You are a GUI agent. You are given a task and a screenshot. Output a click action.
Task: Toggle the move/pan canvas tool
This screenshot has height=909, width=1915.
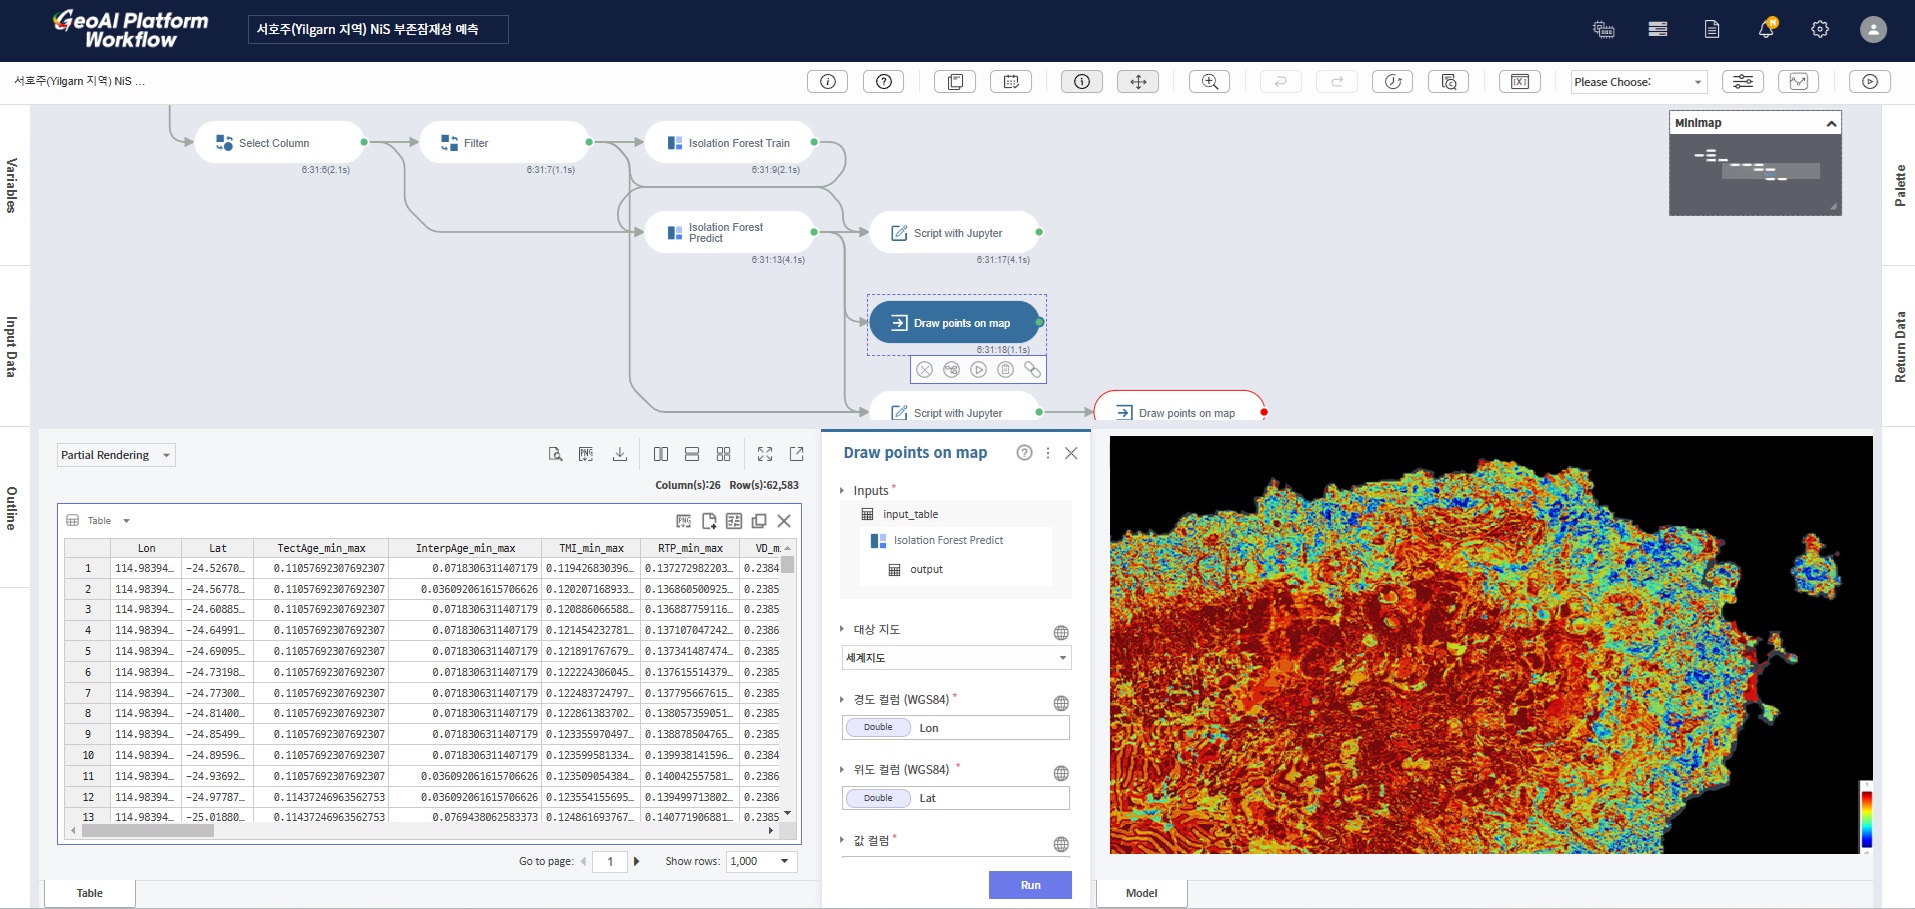pyautogui.click(x=1138, y=82)
